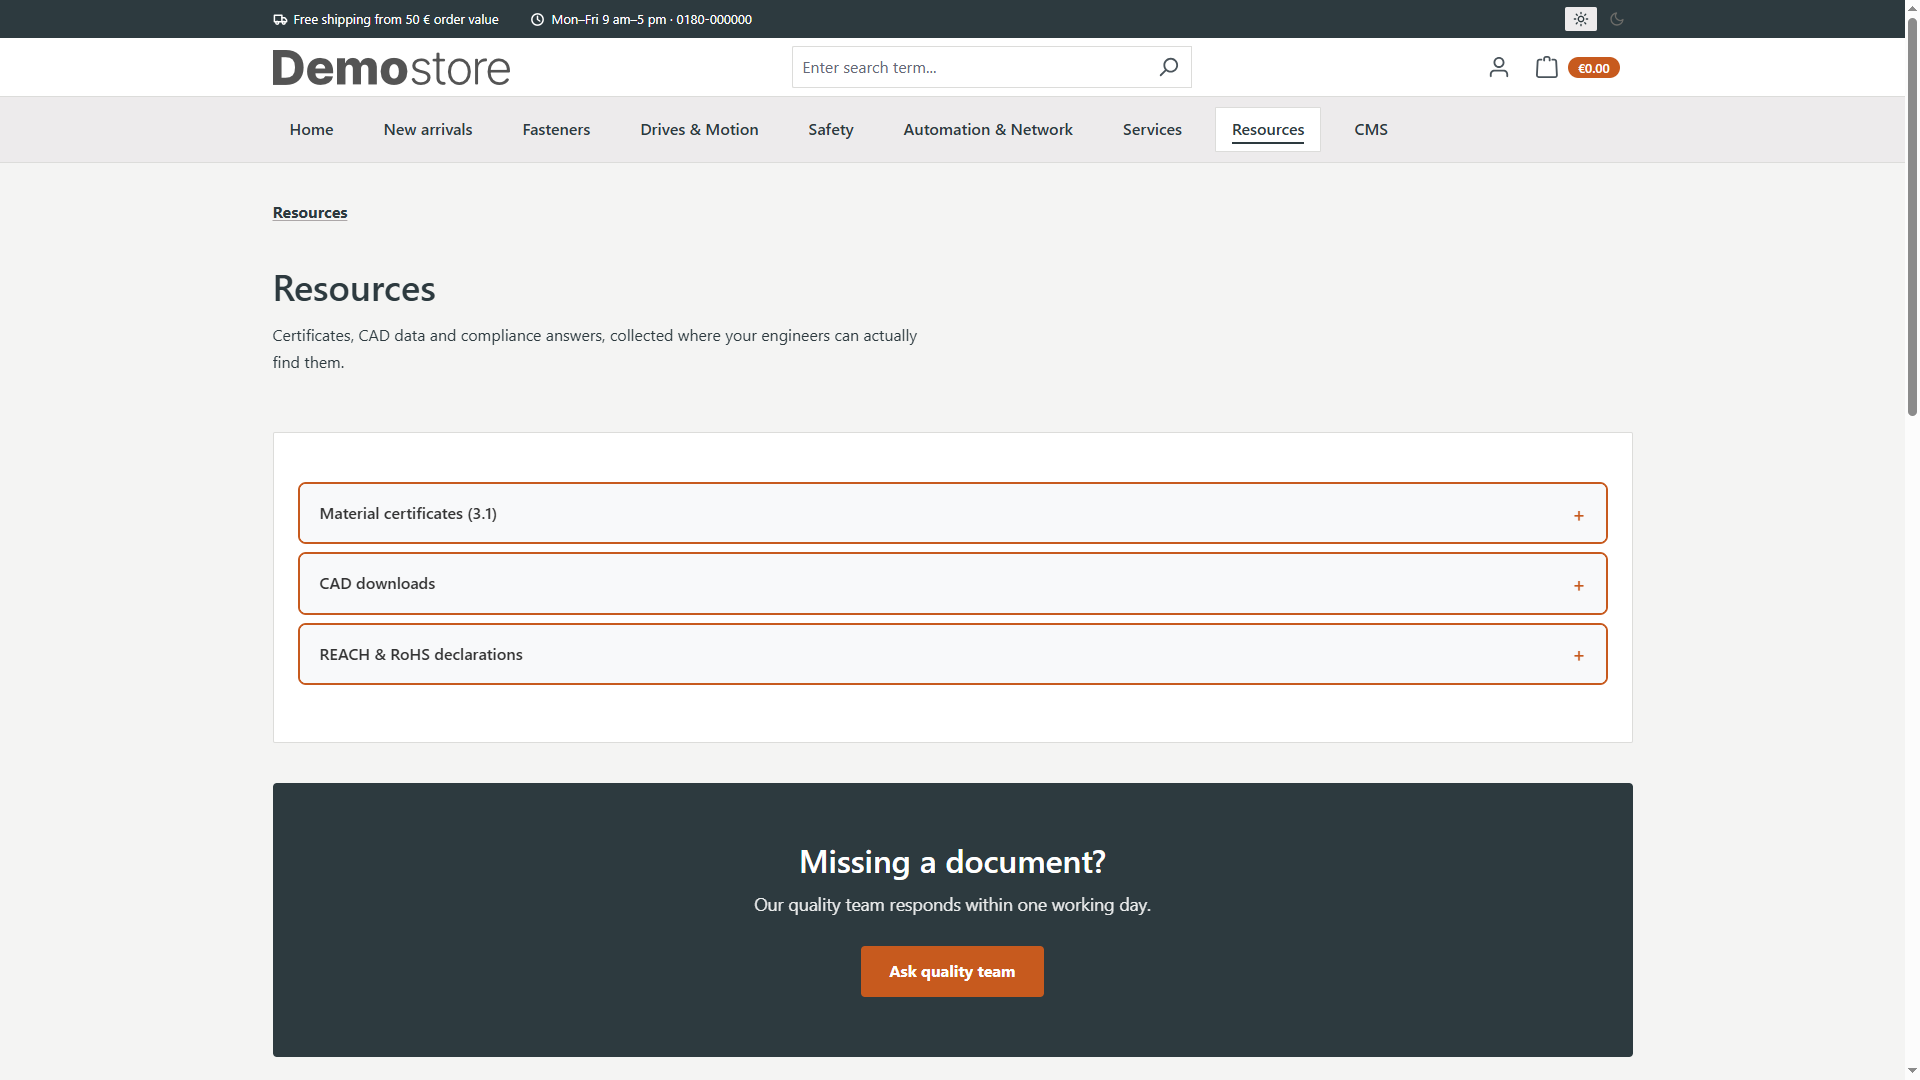The width and height of the screenshot is (1920, 1080).
Task: Click the 'Mon–Fri 9 am–5 pm · 0180-000000' text
Action: 651,19
